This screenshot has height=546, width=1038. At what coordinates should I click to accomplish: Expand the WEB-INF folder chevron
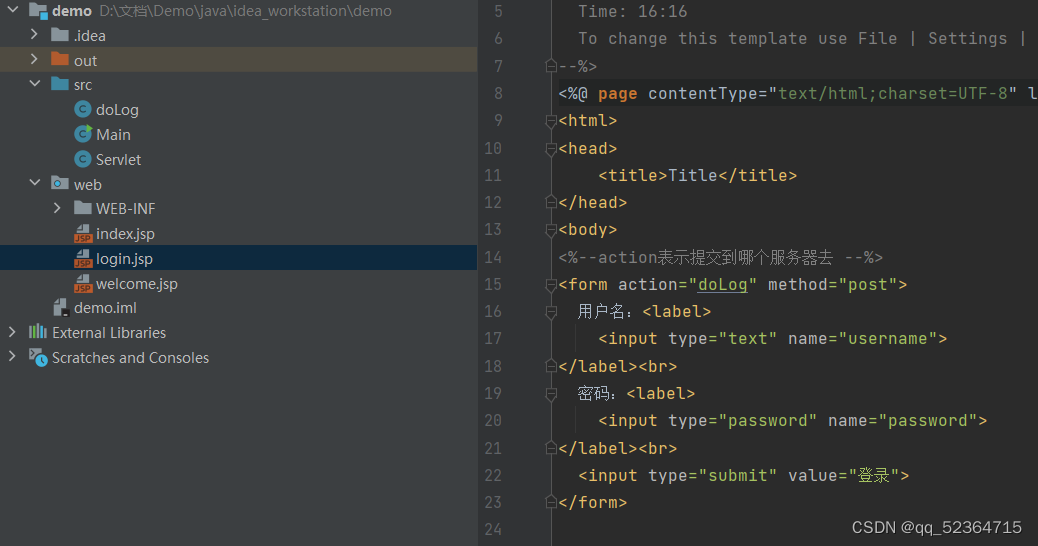[x=57, y=208]
